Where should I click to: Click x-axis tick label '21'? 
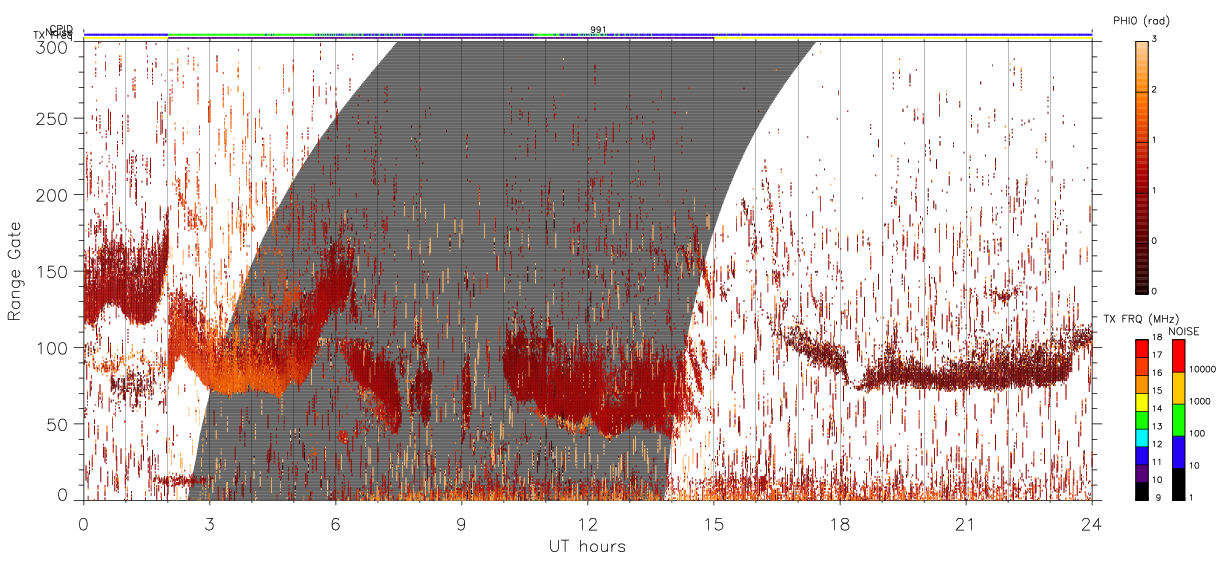966,524
